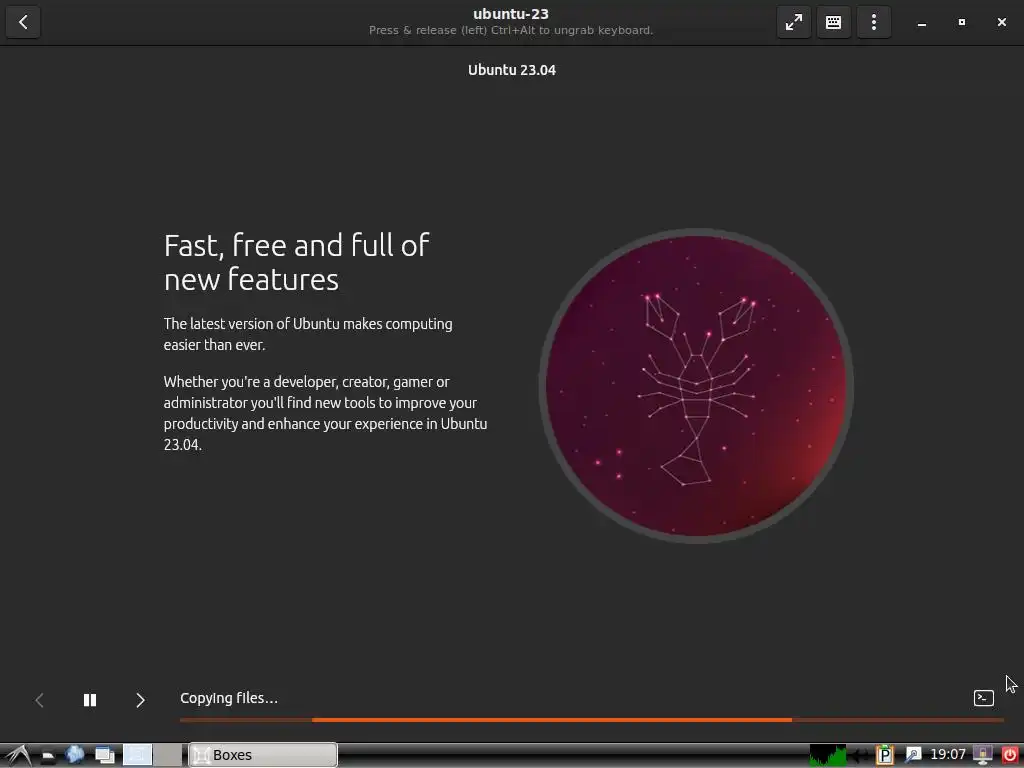Viewport: 1024px width, 768px height.
Task: Click the 'The latest version of Ubuntu' paragraph
Action: pos(308,334)
